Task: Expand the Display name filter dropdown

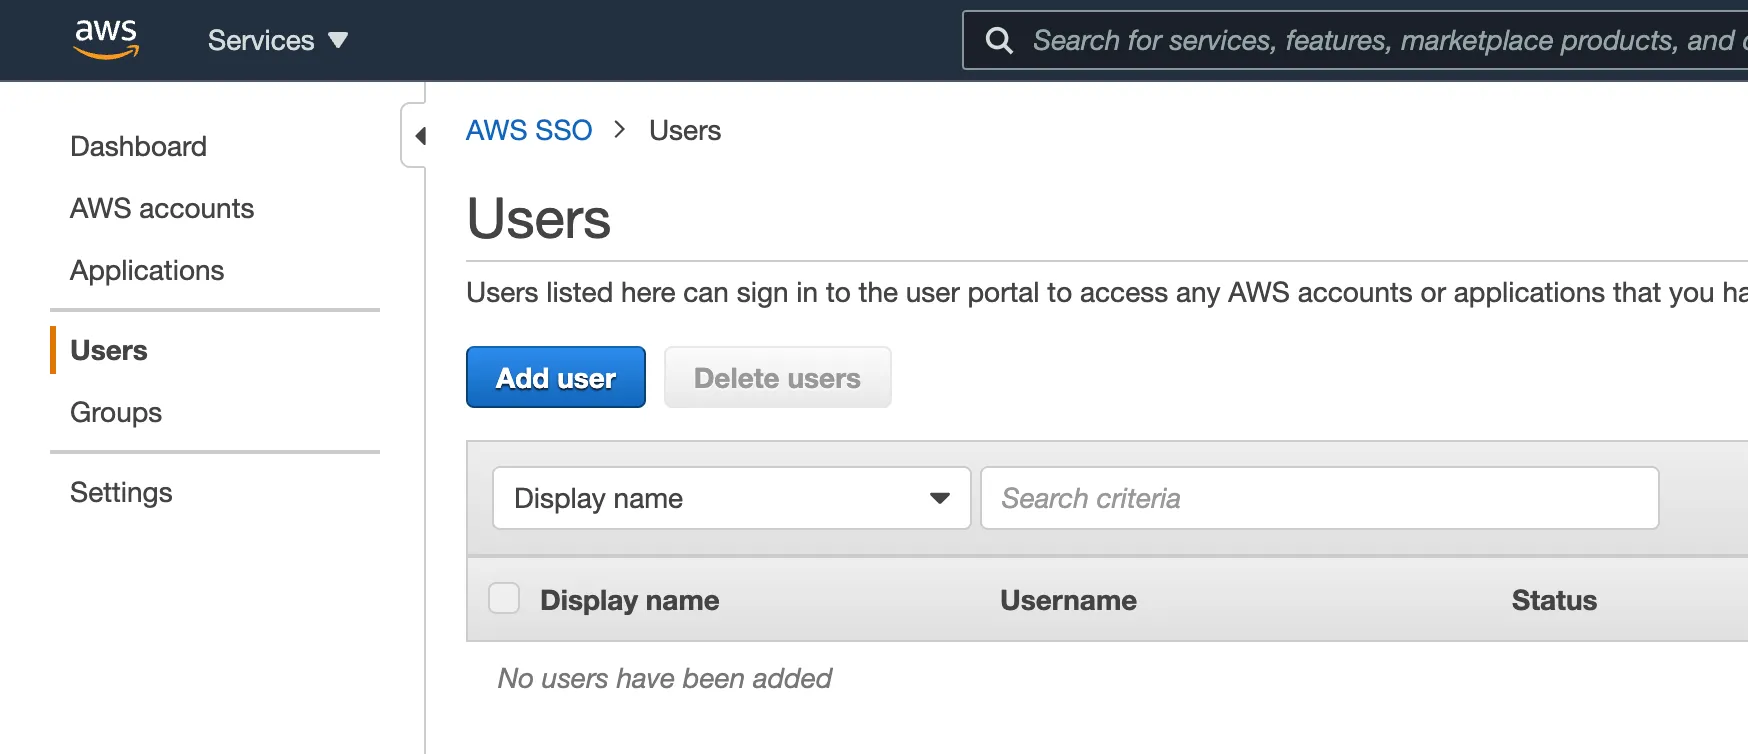Action: click(x=732, y=498)
